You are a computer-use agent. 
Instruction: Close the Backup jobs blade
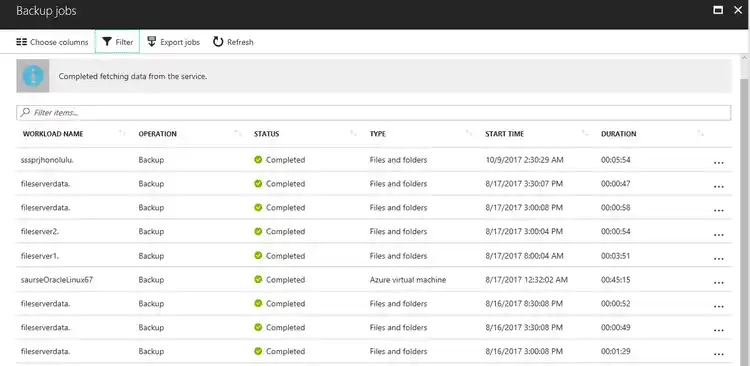pos(738,10)
